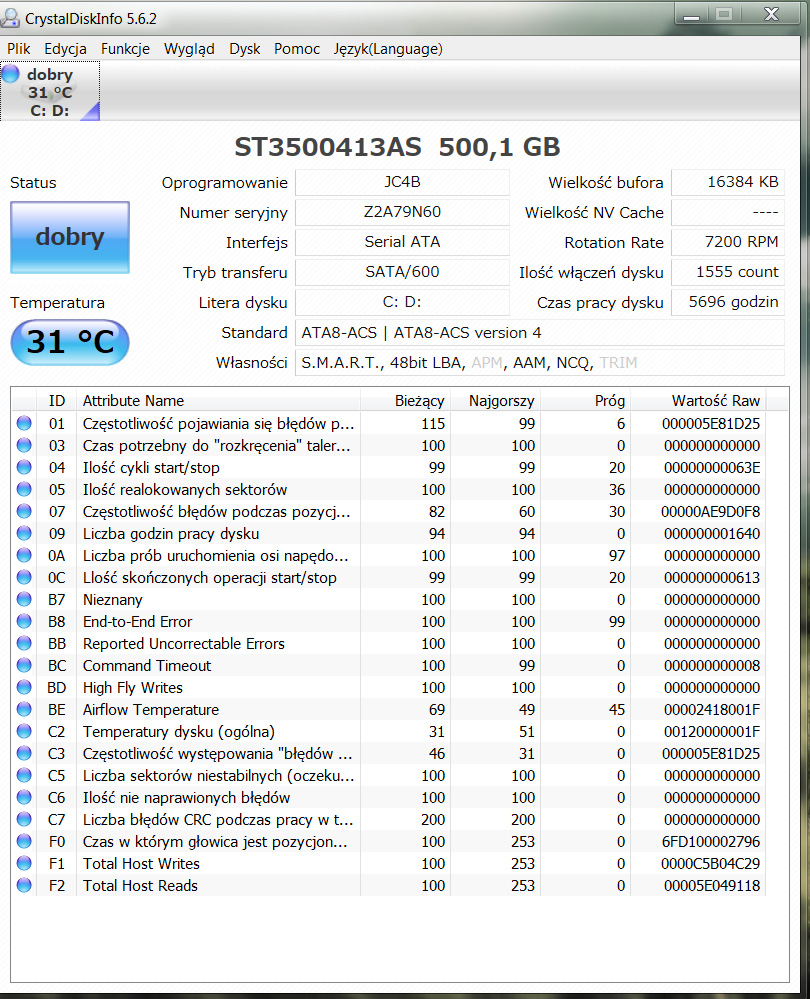
Task: Click the status orb of attribute 0A
Action: point(24,555)
